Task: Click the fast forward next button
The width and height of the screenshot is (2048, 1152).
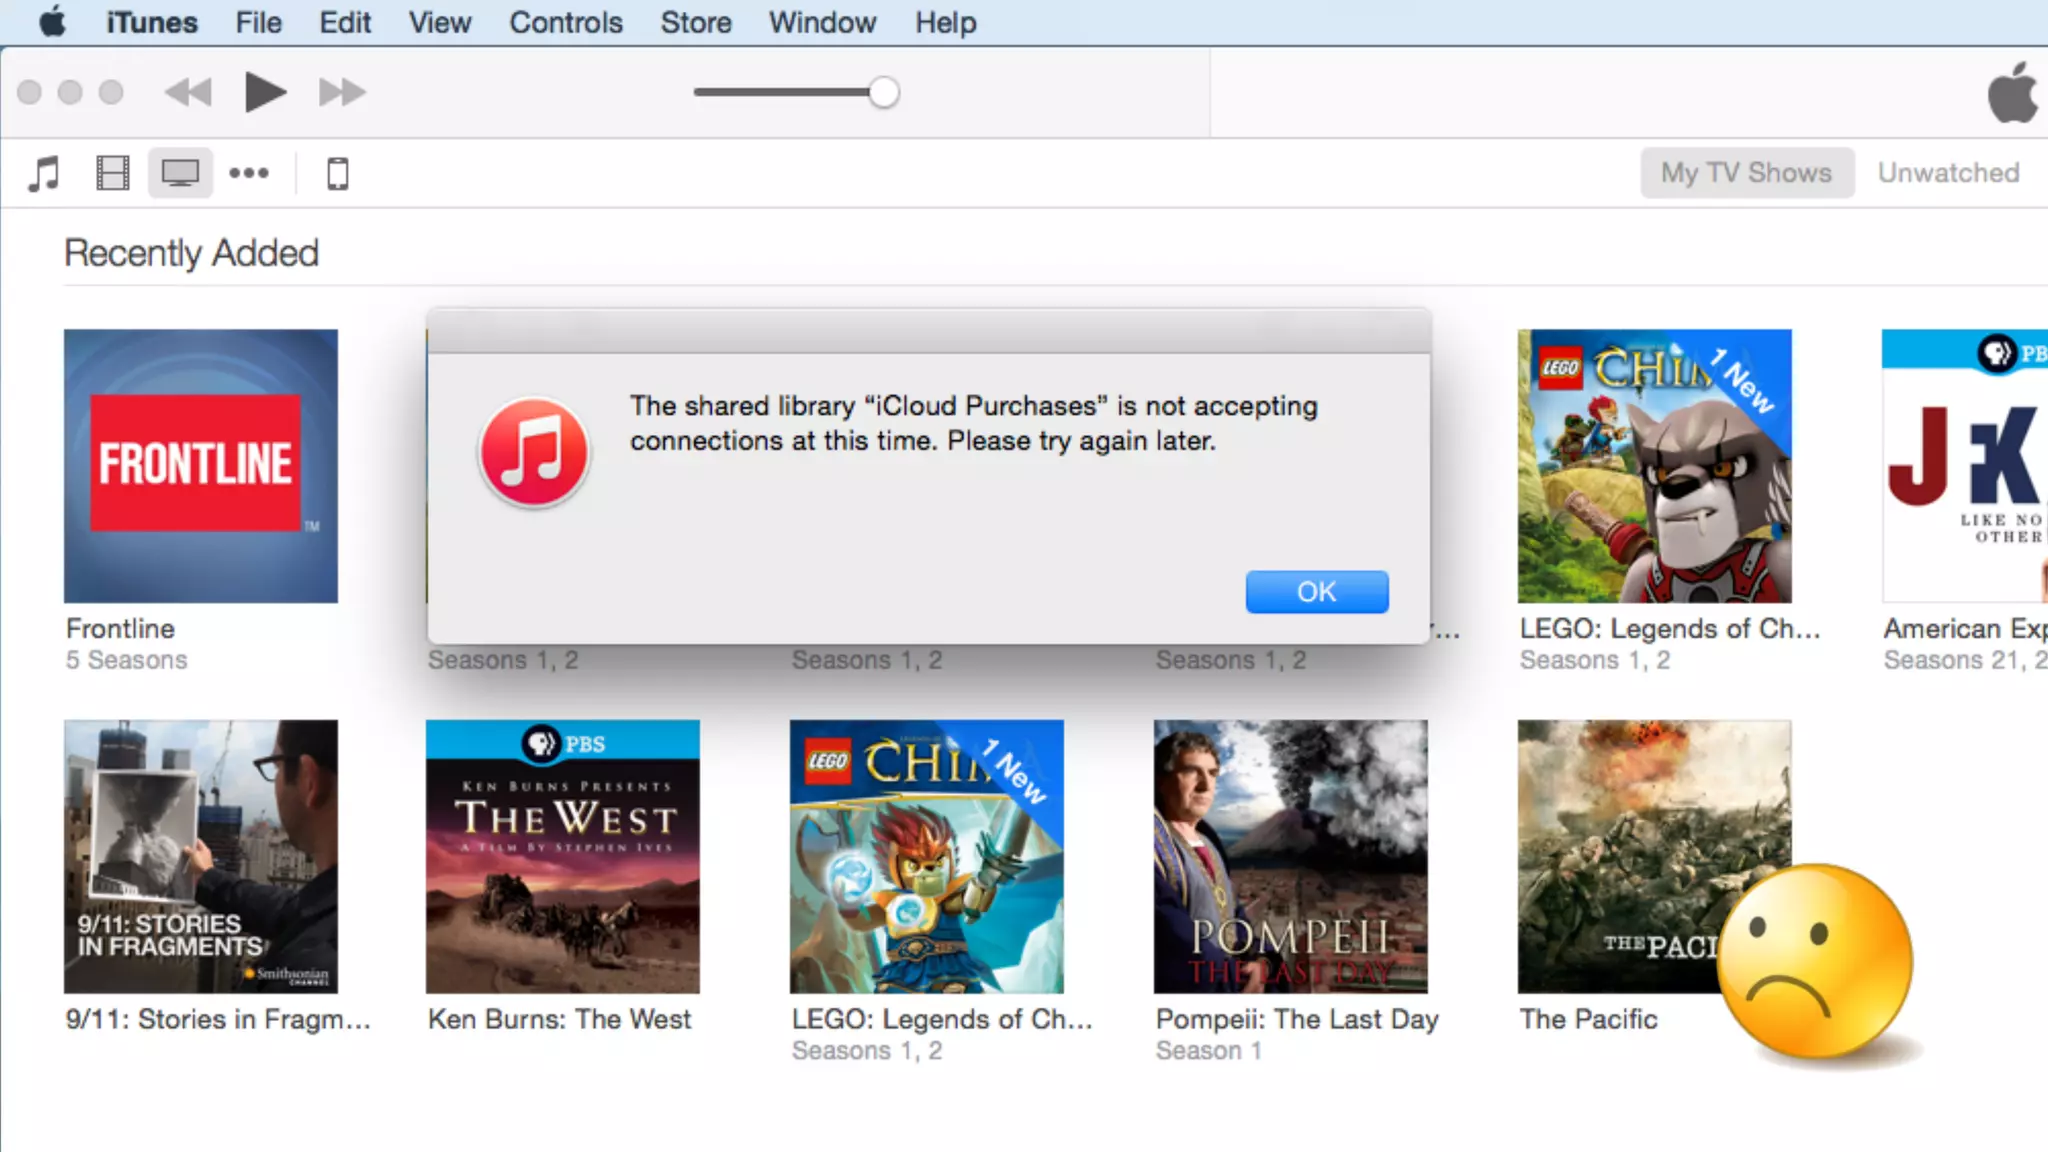Action: point(342,93)
